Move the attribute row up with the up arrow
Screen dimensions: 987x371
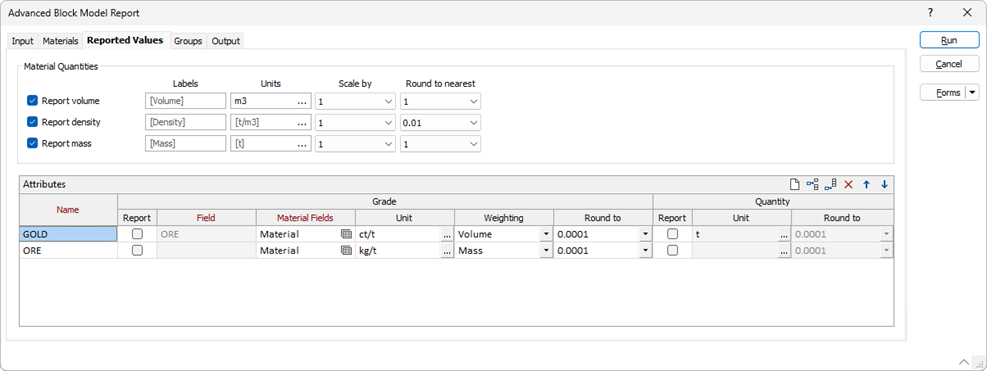866,185
